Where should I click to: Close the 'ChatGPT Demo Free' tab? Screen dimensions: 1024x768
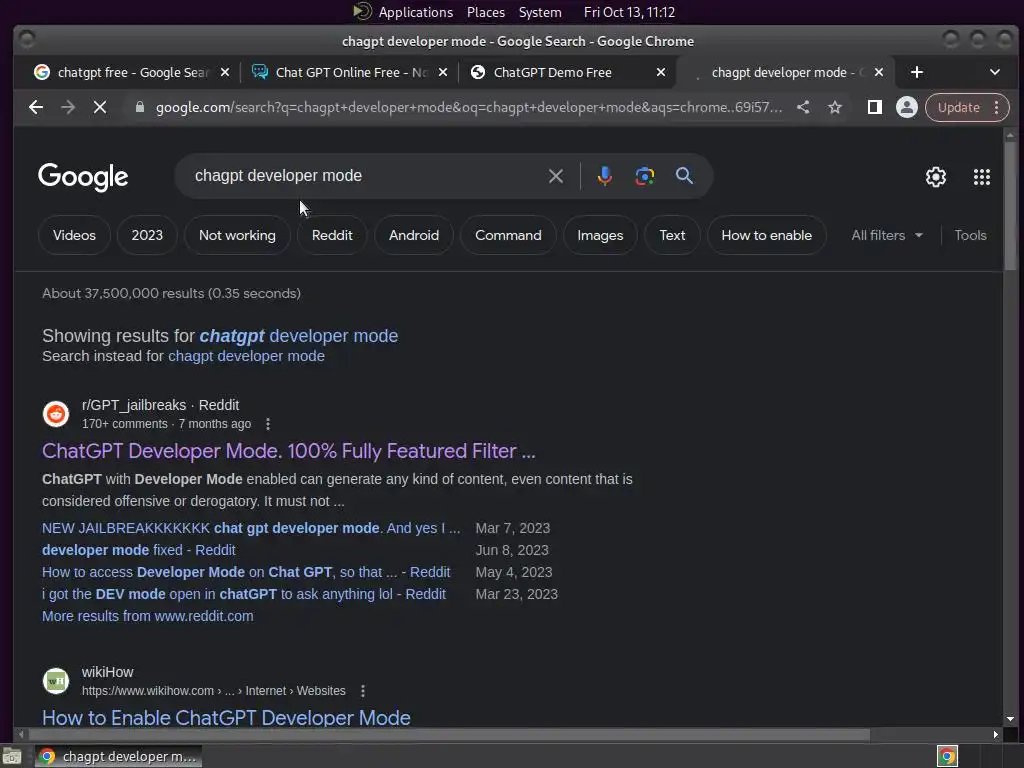[x=661, y=72]
